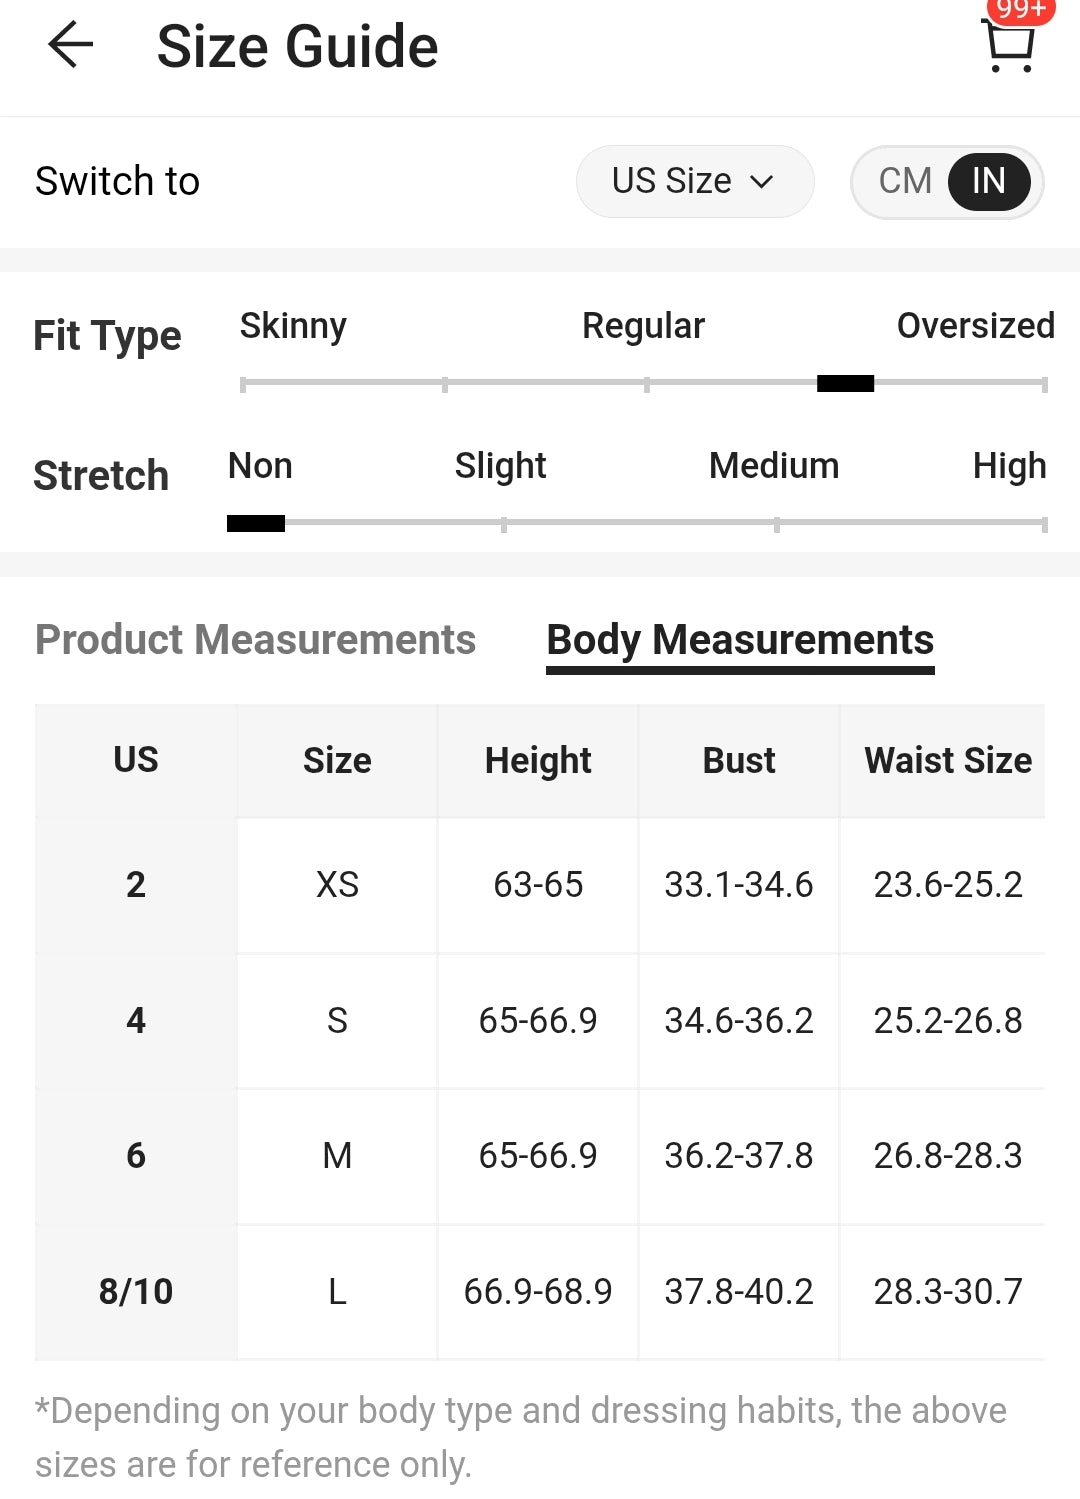The image size is (1080, 1499).
Task: Tap the Height column header
Action: (538, 761)
